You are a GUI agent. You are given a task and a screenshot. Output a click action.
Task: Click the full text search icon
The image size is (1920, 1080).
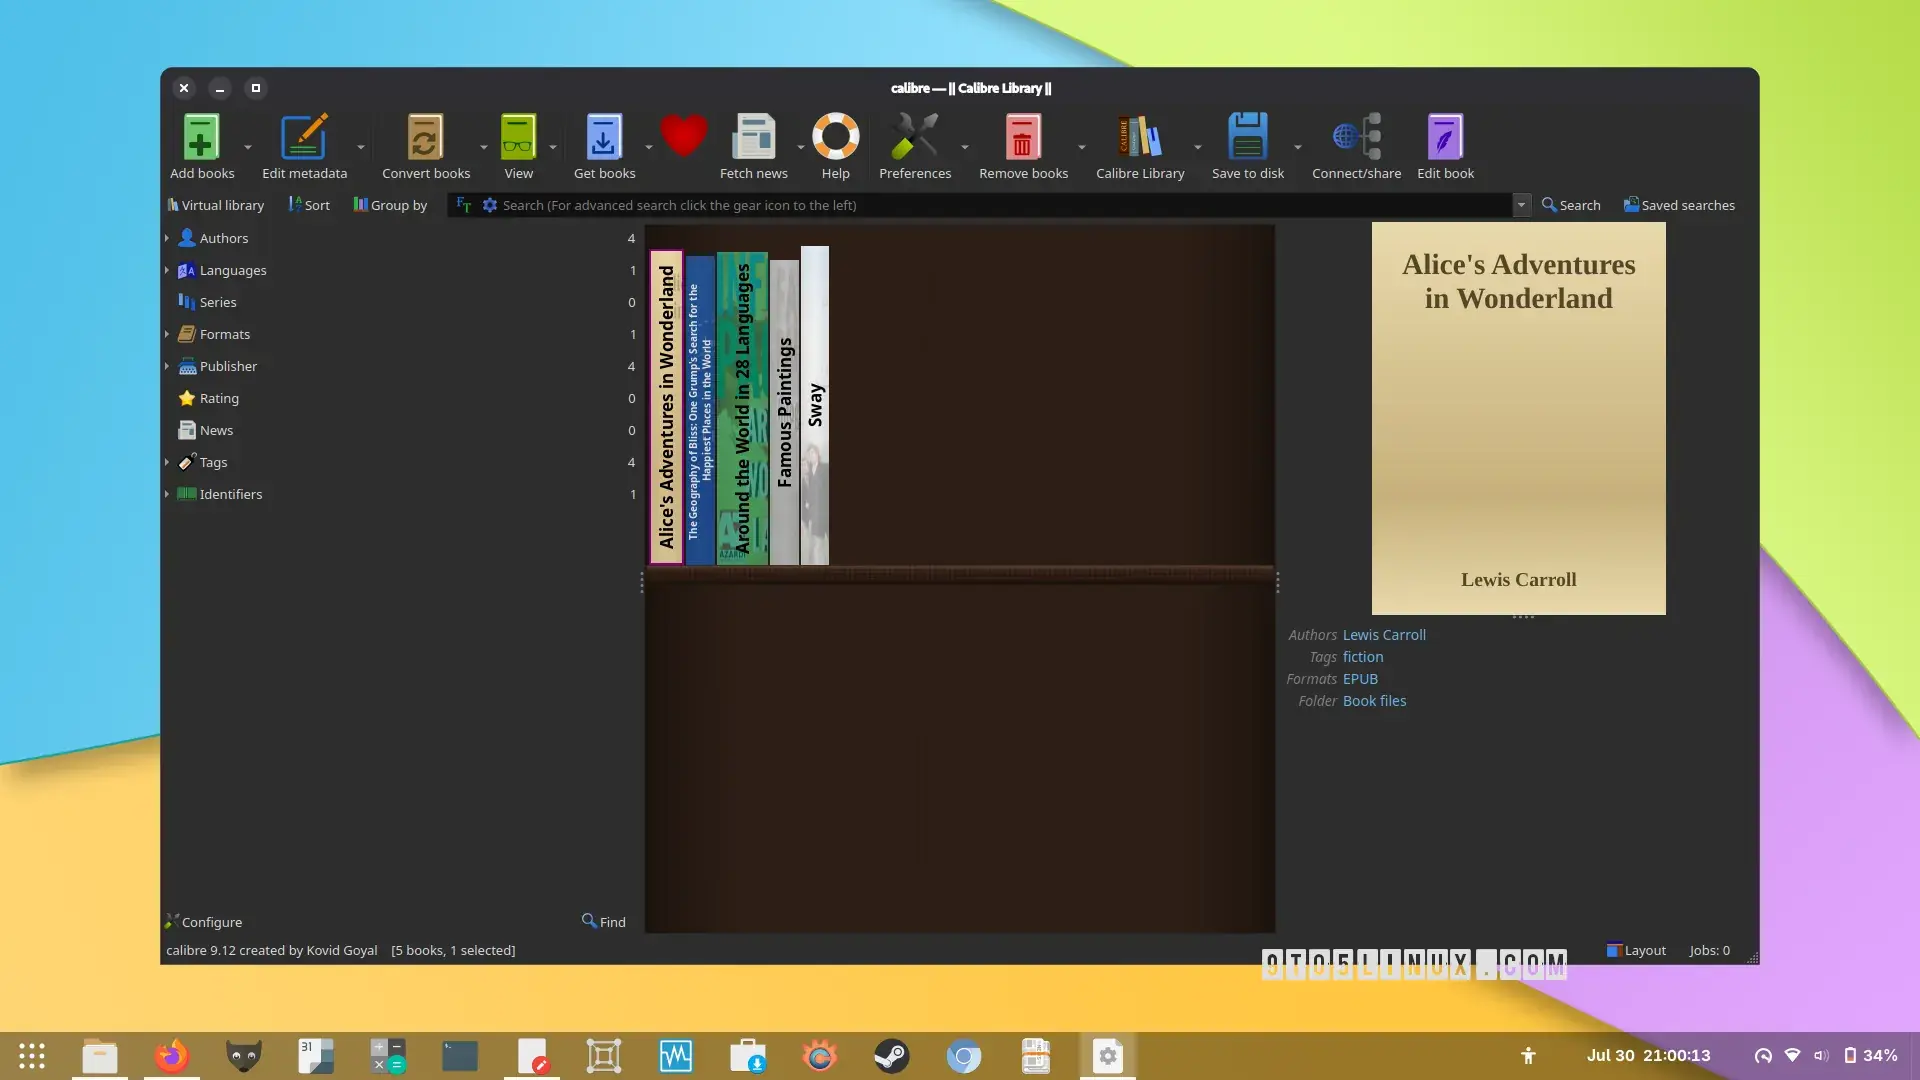click(x=464, y=205)
